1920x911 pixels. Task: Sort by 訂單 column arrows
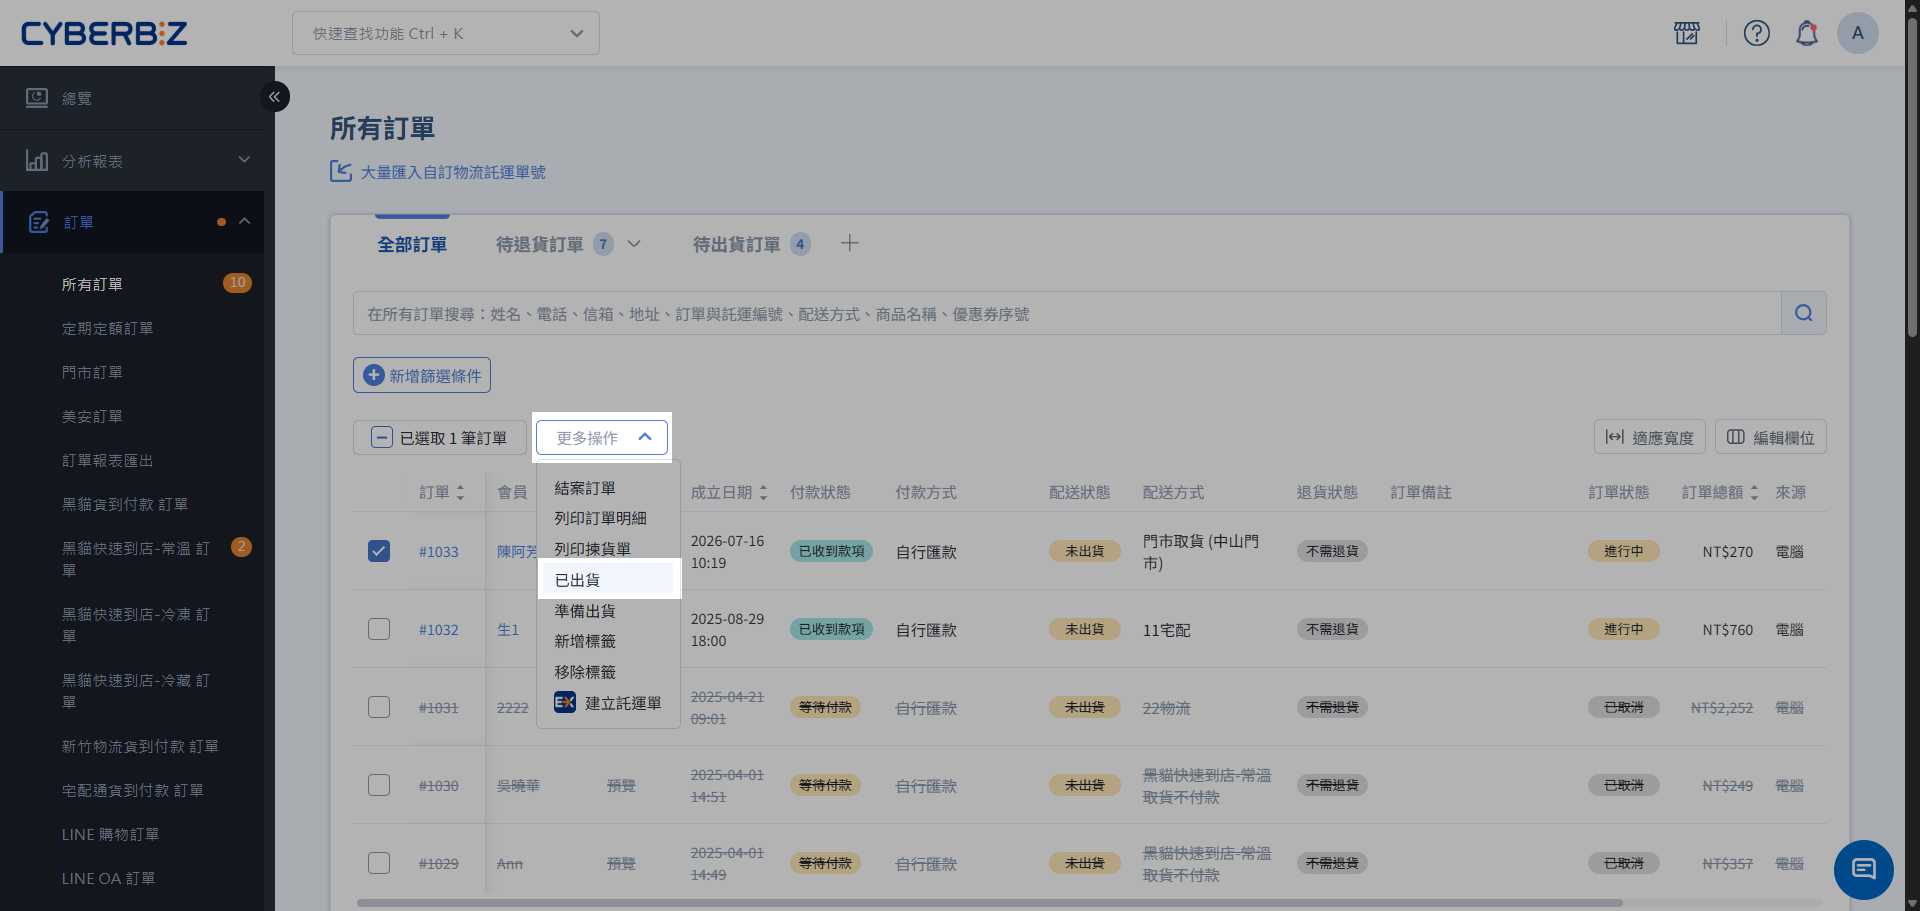click(x=460, y=492)
